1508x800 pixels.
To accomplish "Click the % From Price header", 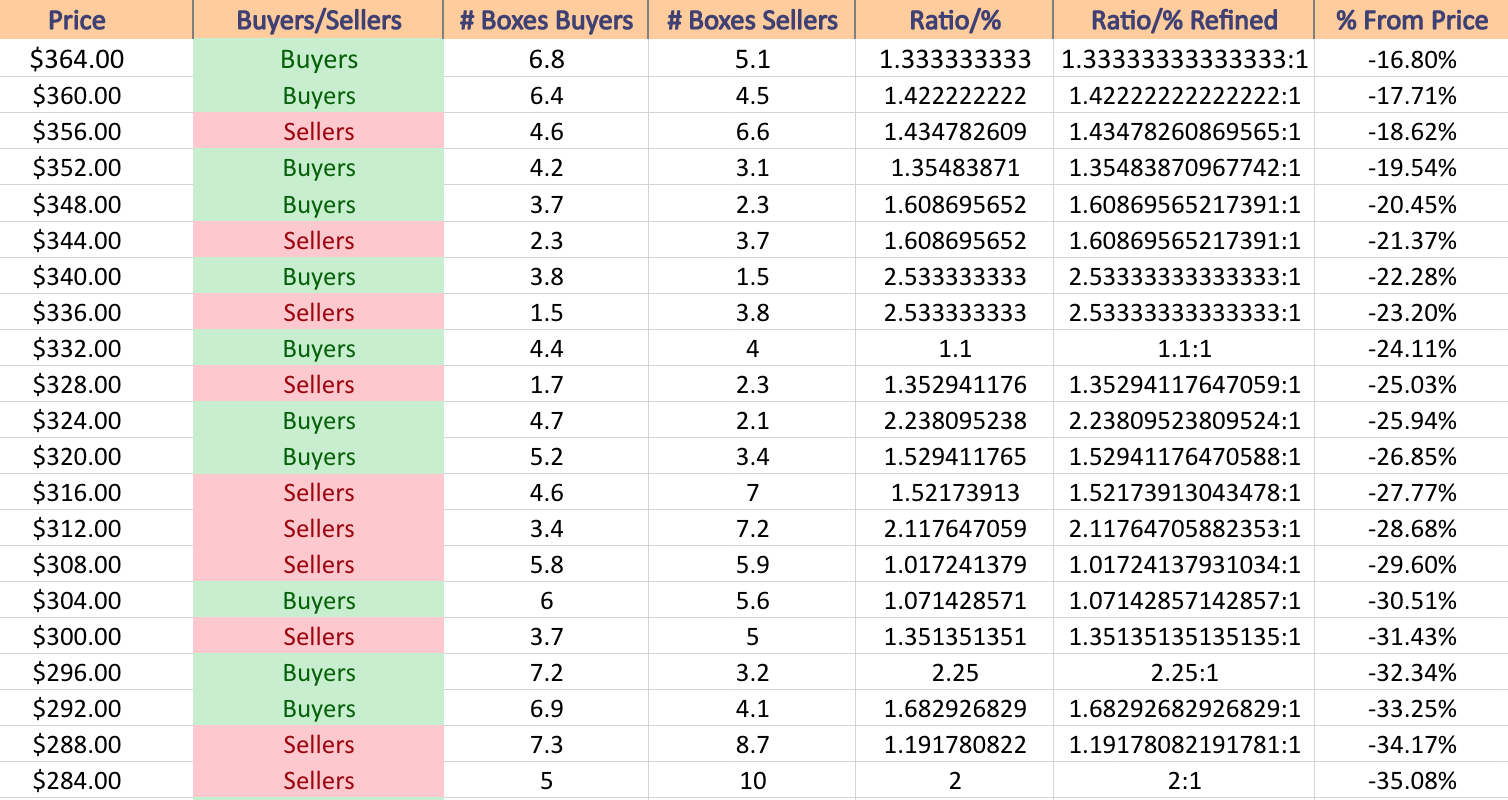I will coord(1412,20).
